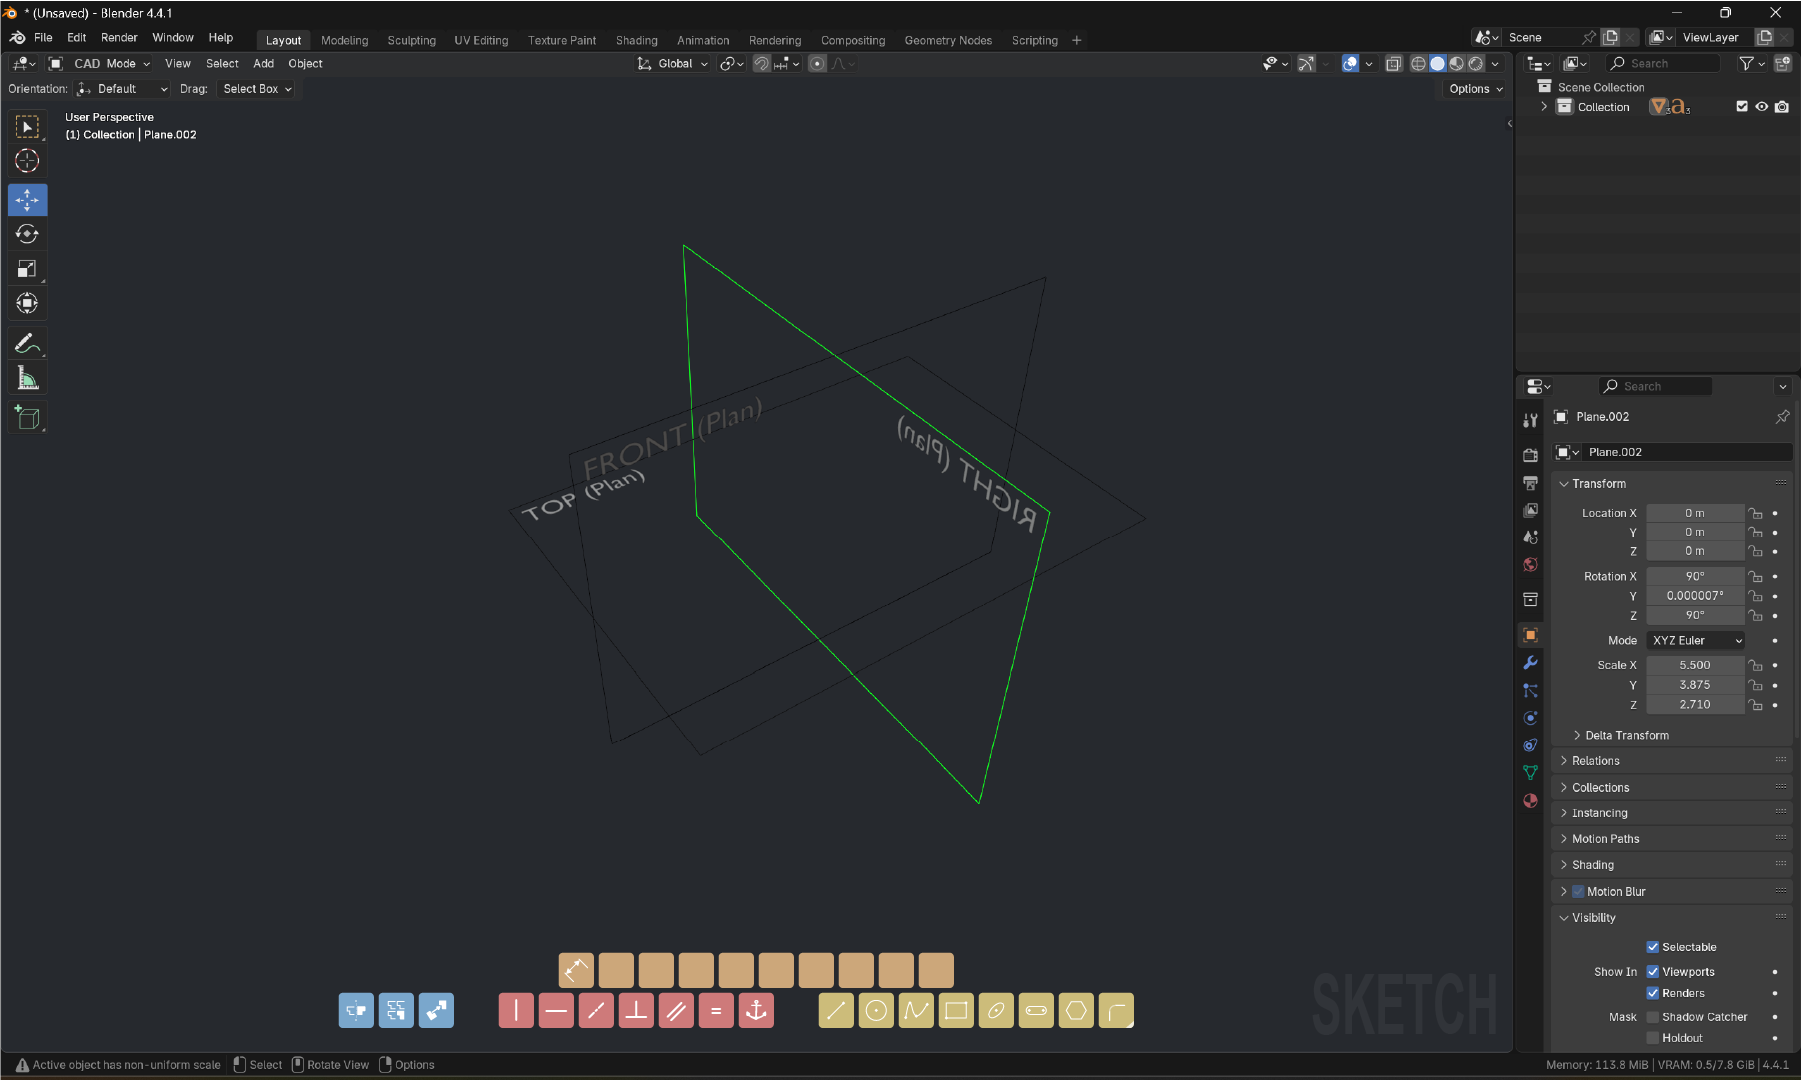The height and width of the screenshot is (1080, 1801).
Task: Click the anchor fix constraint icon
Action: [x=756, y=1011]
